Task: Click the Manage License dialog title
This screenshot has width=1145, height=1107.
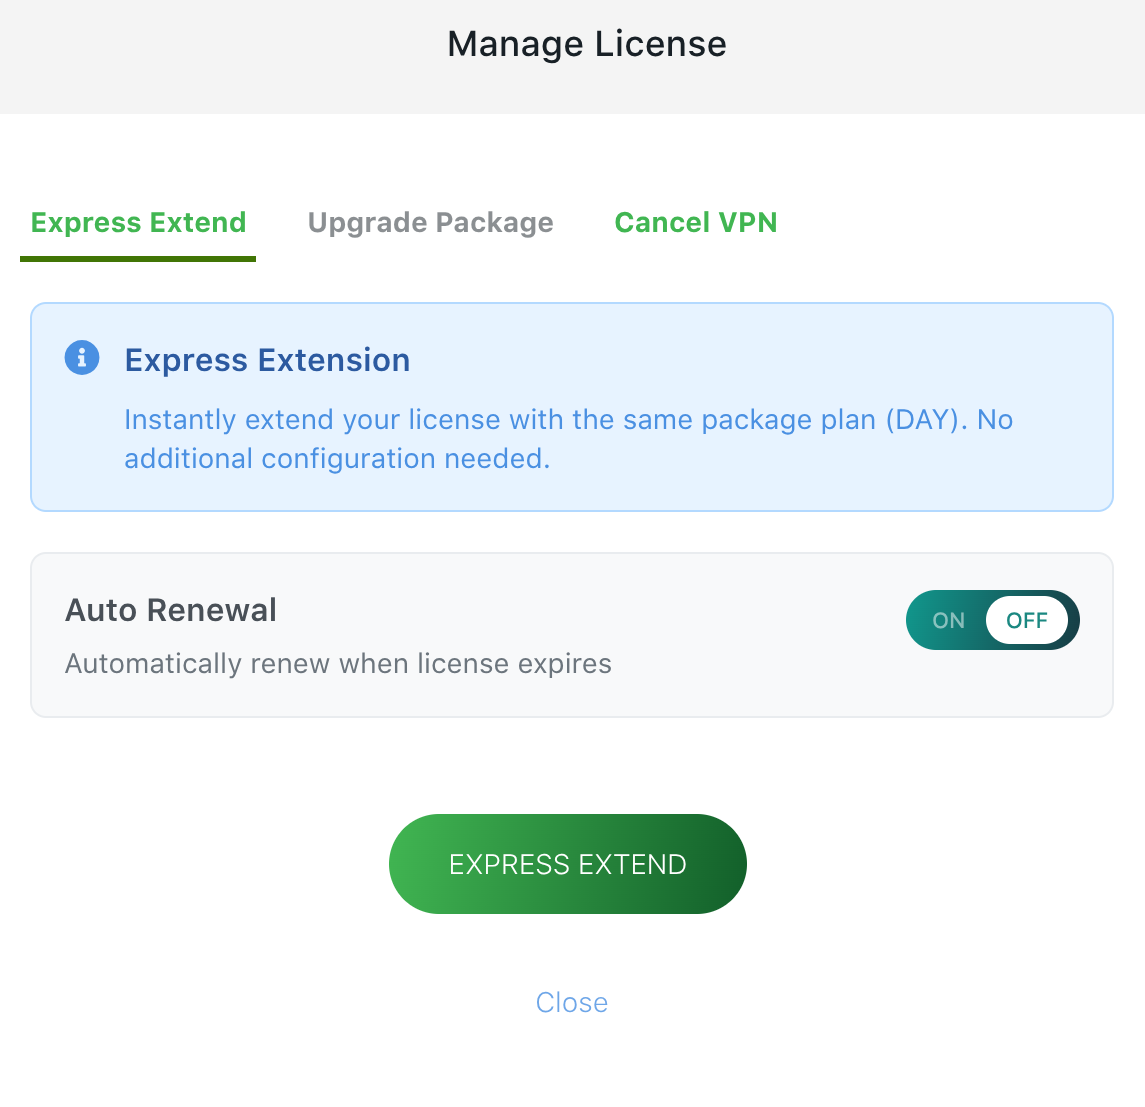Action: (x=587, y=44)
